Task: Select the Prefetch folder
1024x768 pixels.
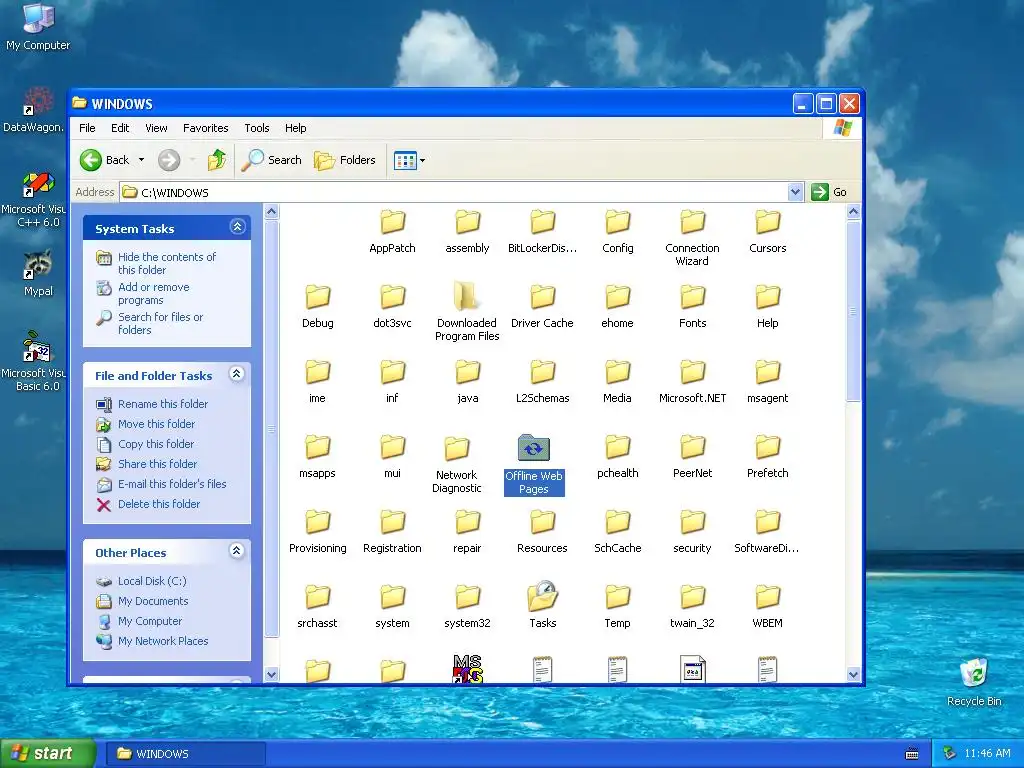Action: (x=767, y=456)
